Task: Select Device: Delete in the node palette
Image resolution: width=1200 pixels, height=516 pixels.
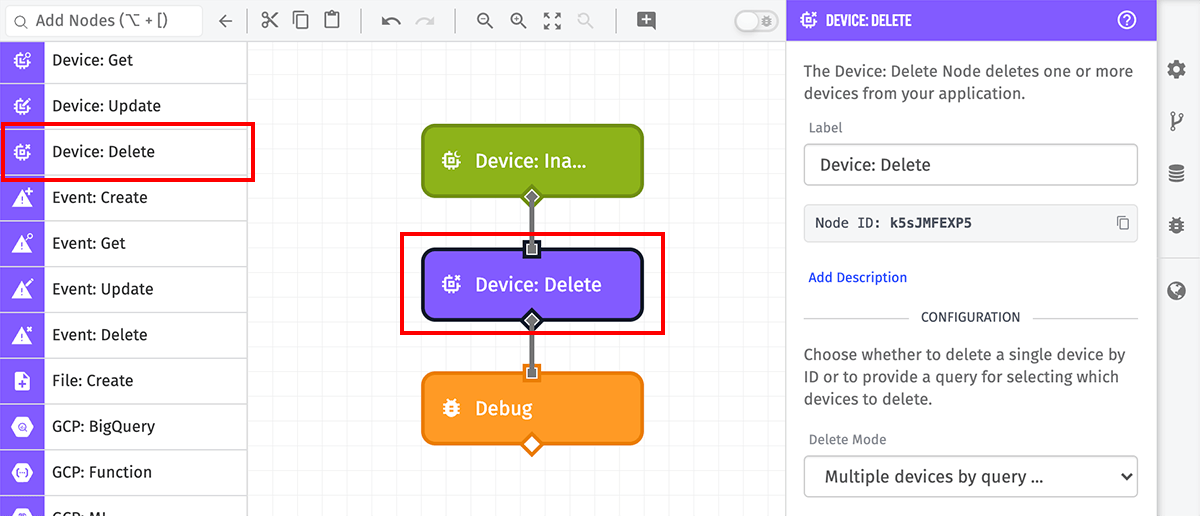Action: (124, 152)
